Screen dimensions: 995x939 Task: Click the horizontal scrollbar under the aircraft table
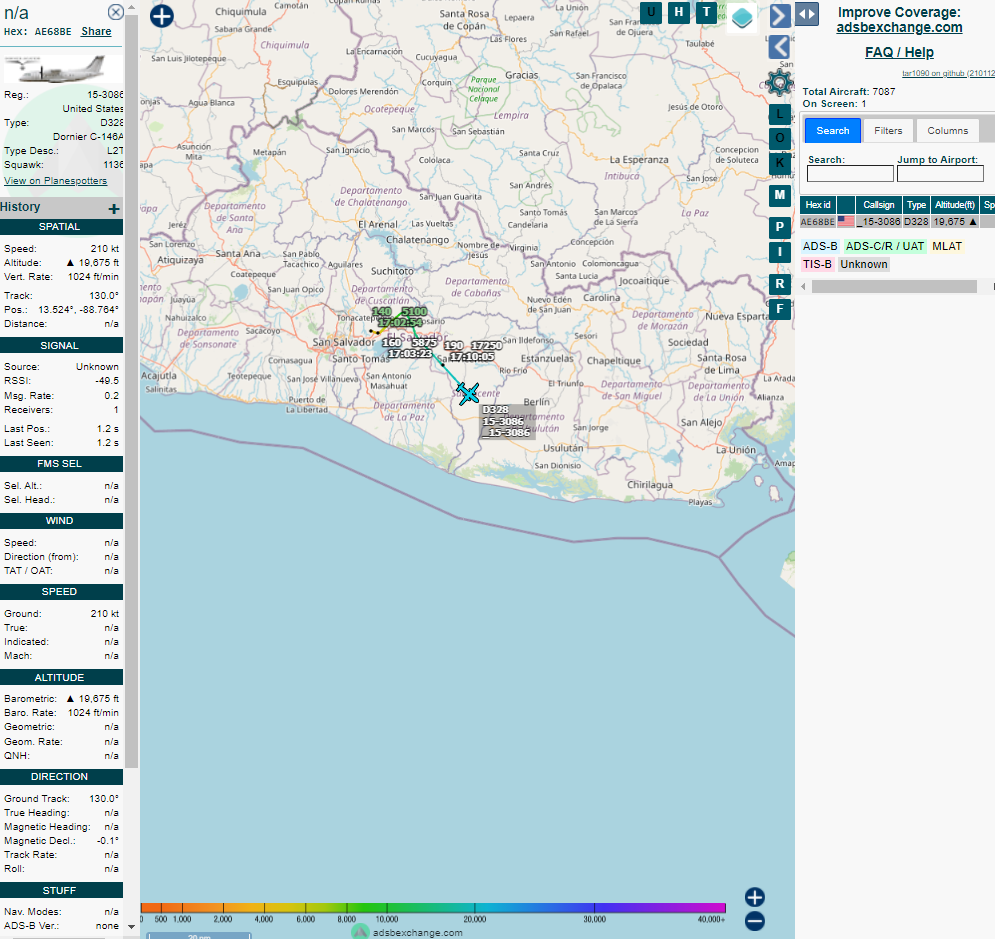click(894, 287)
